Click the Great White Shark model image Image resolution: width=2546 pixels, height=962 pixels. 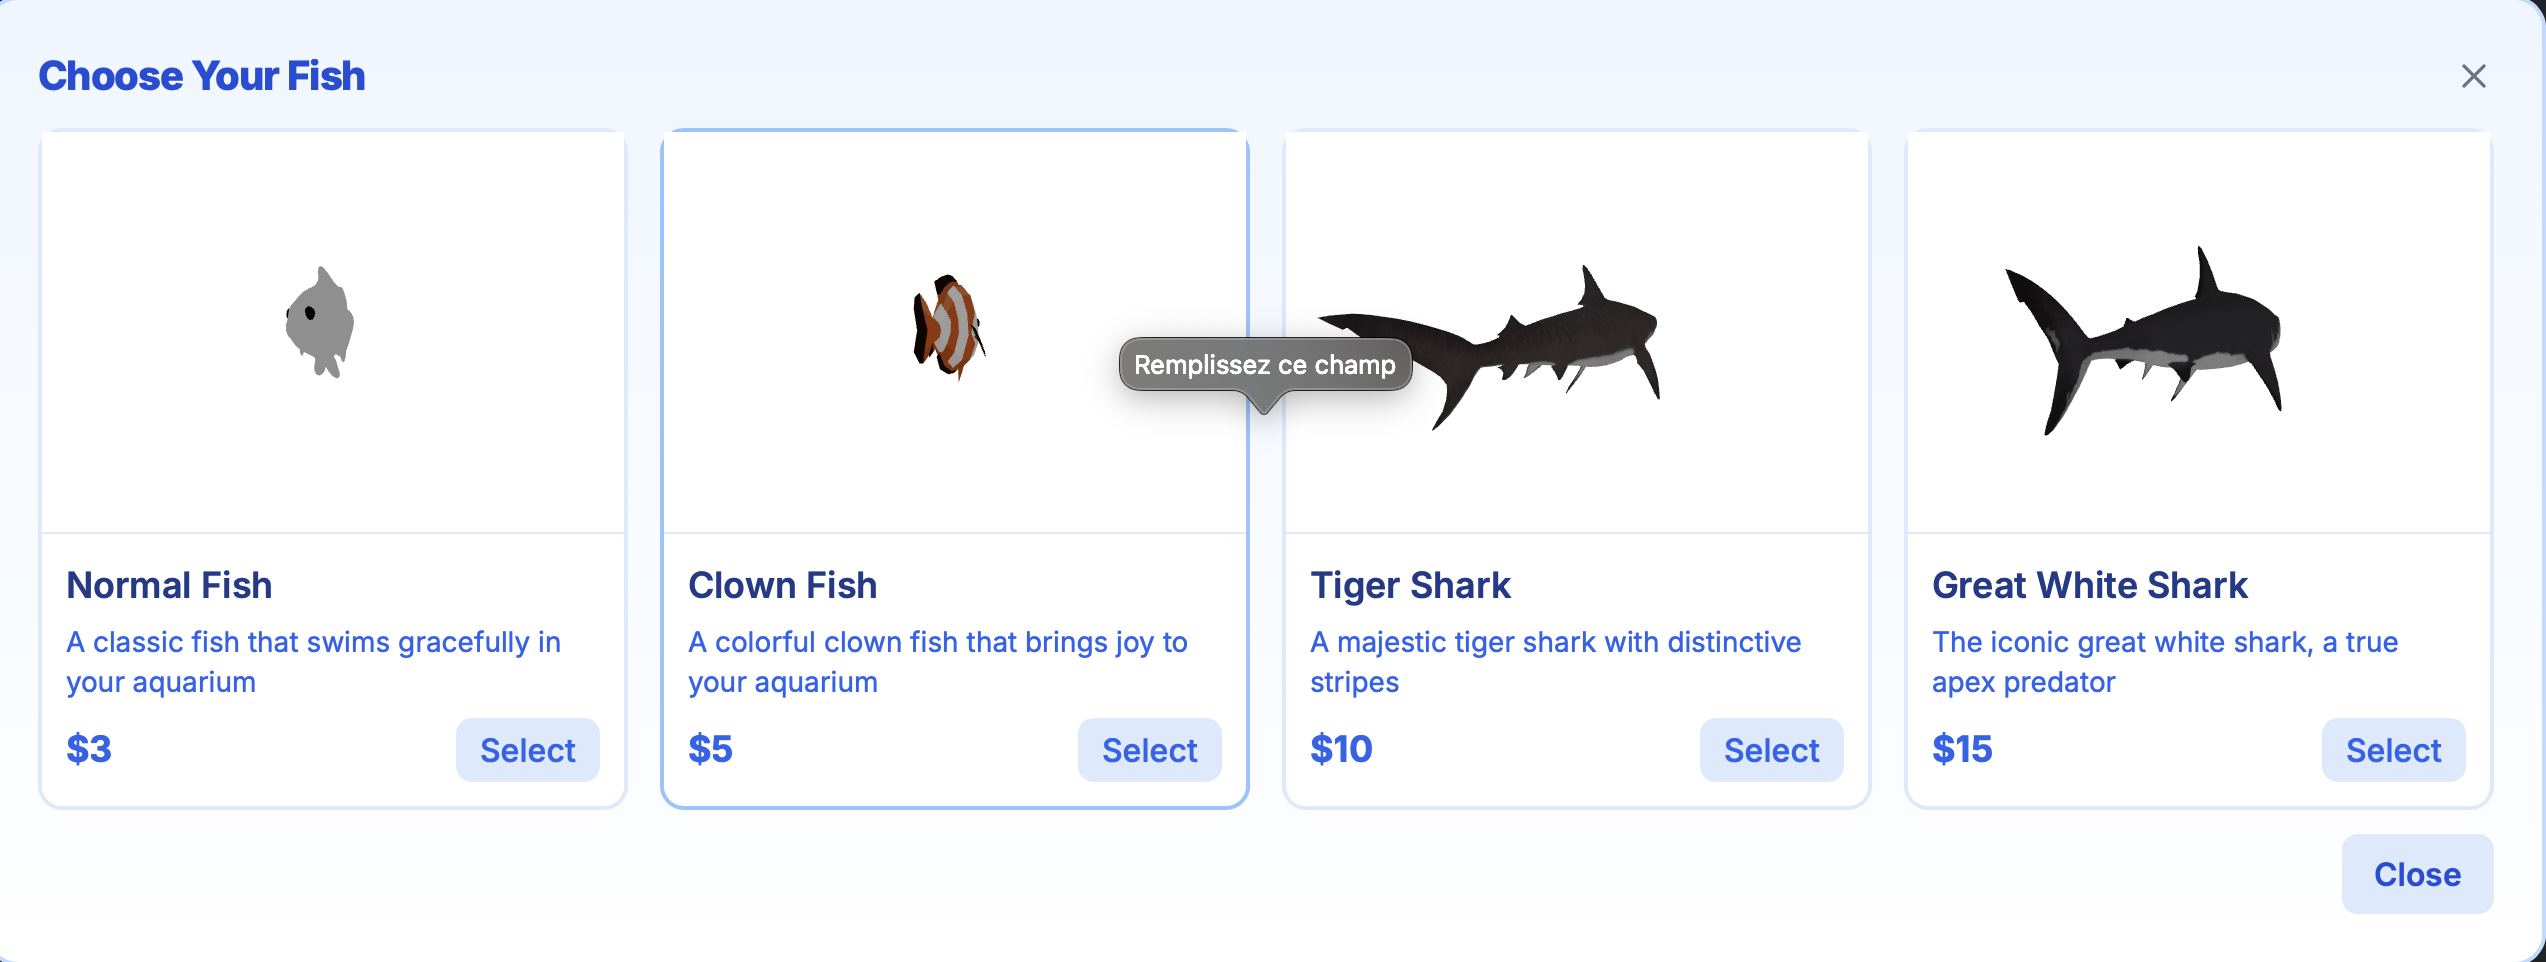tap(2144, 341)
